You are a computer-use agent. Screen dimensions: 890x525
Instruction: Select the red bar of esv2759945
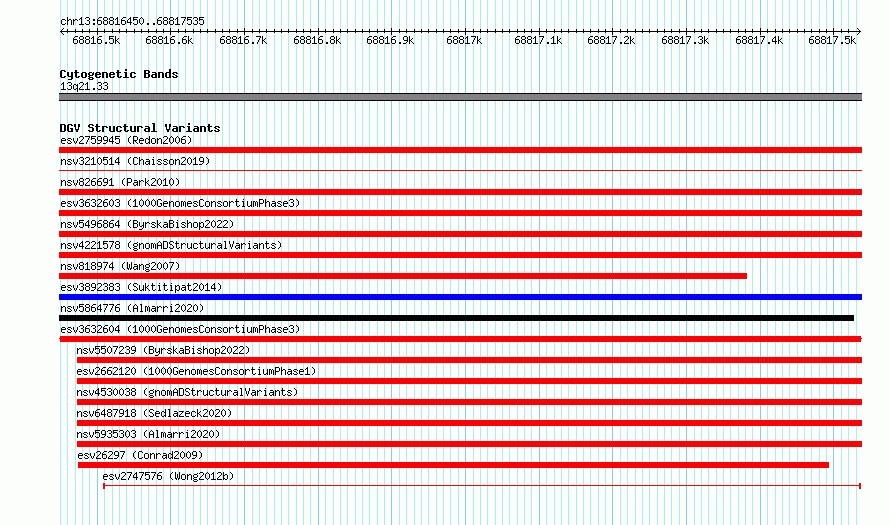460,150
